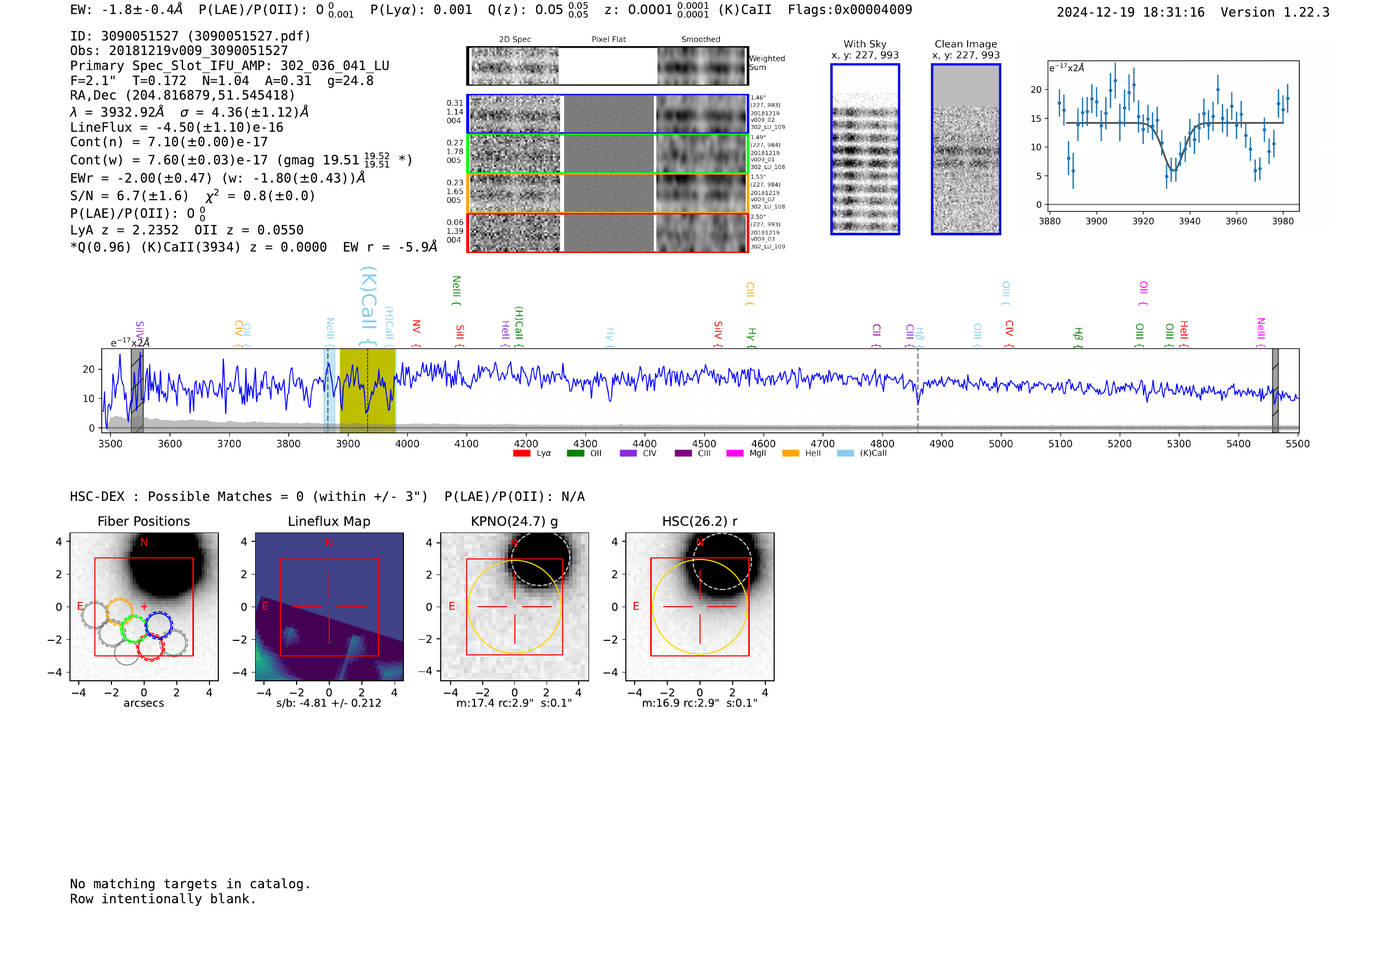Click the 2024-12-19 18:31:16 timestamp
Viewport: 1400px width, 953px height.
[1131, 12]
